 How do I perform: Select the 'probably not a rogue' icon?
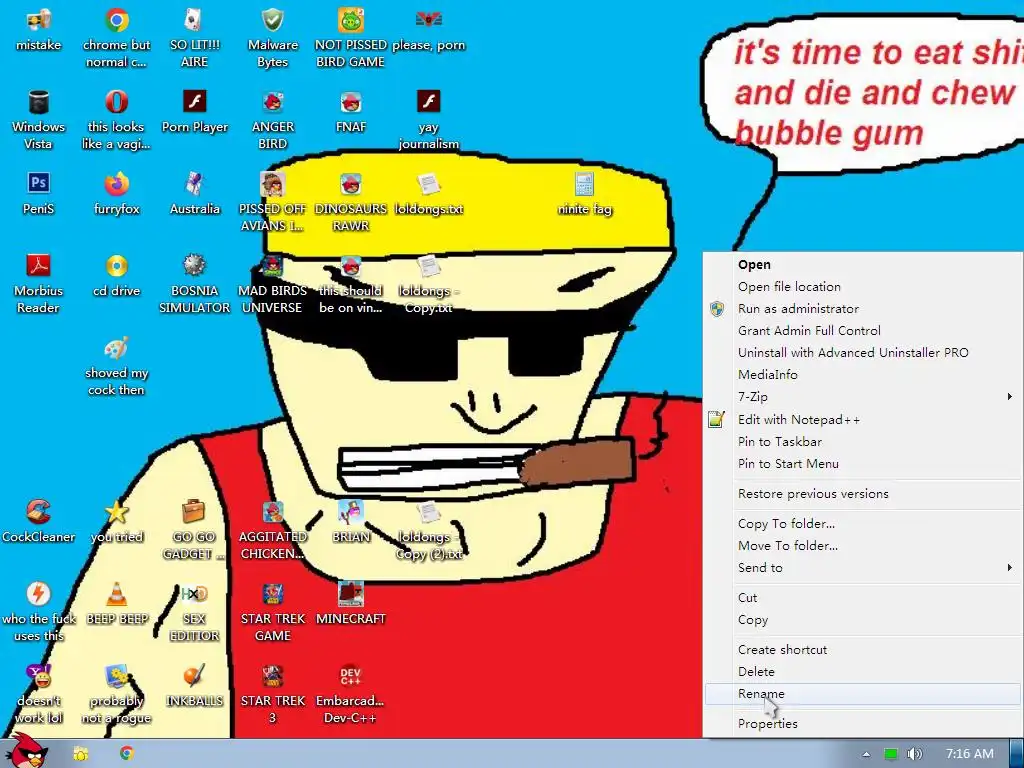[116, 695]
